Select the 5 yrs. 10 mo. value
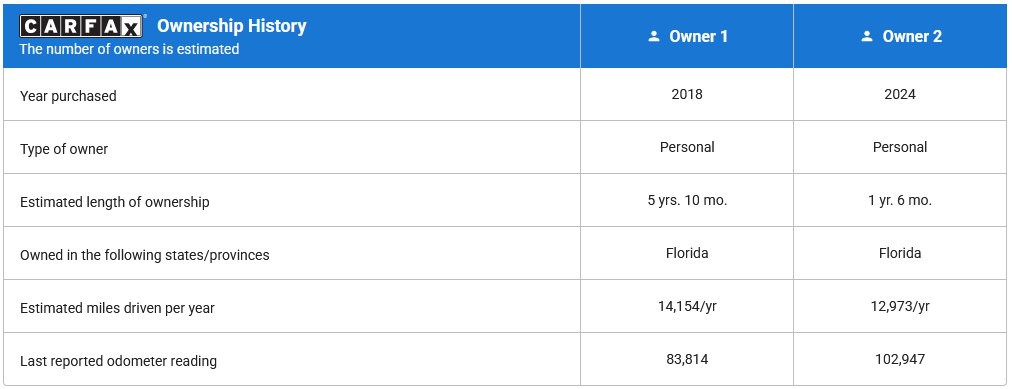Screen dimensions: 1012x389 (687, 200)
